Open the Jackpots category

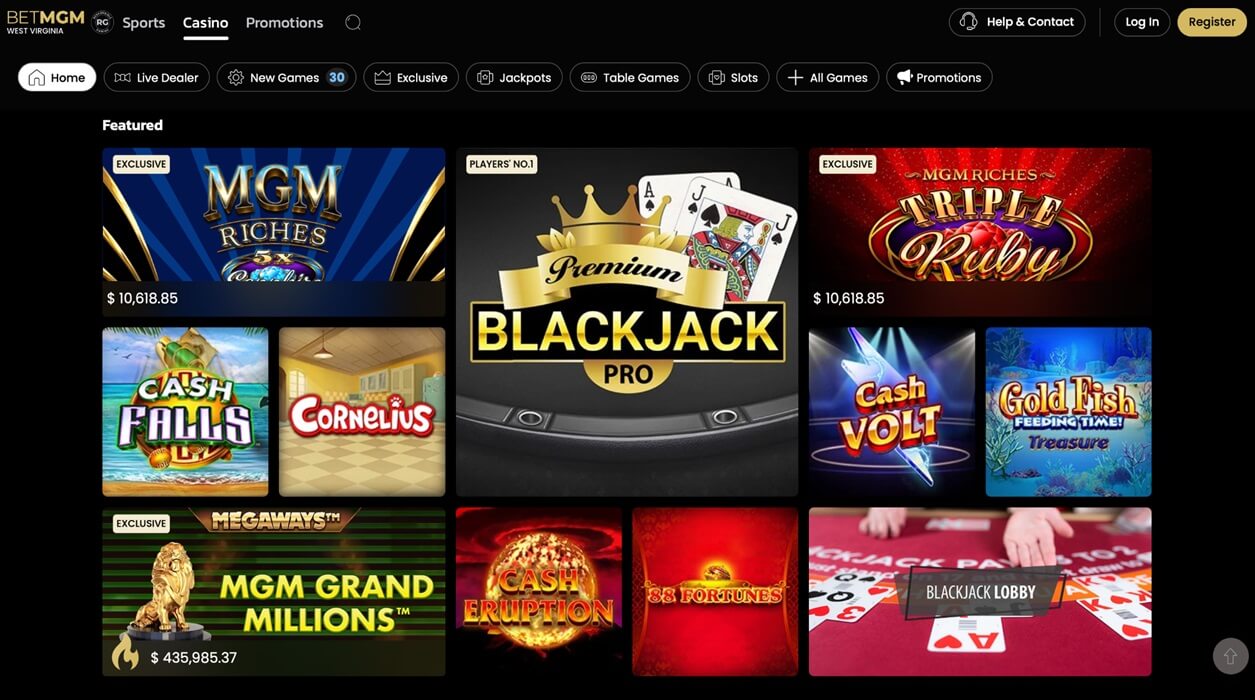pyautogui.click(x=514, y=77)
